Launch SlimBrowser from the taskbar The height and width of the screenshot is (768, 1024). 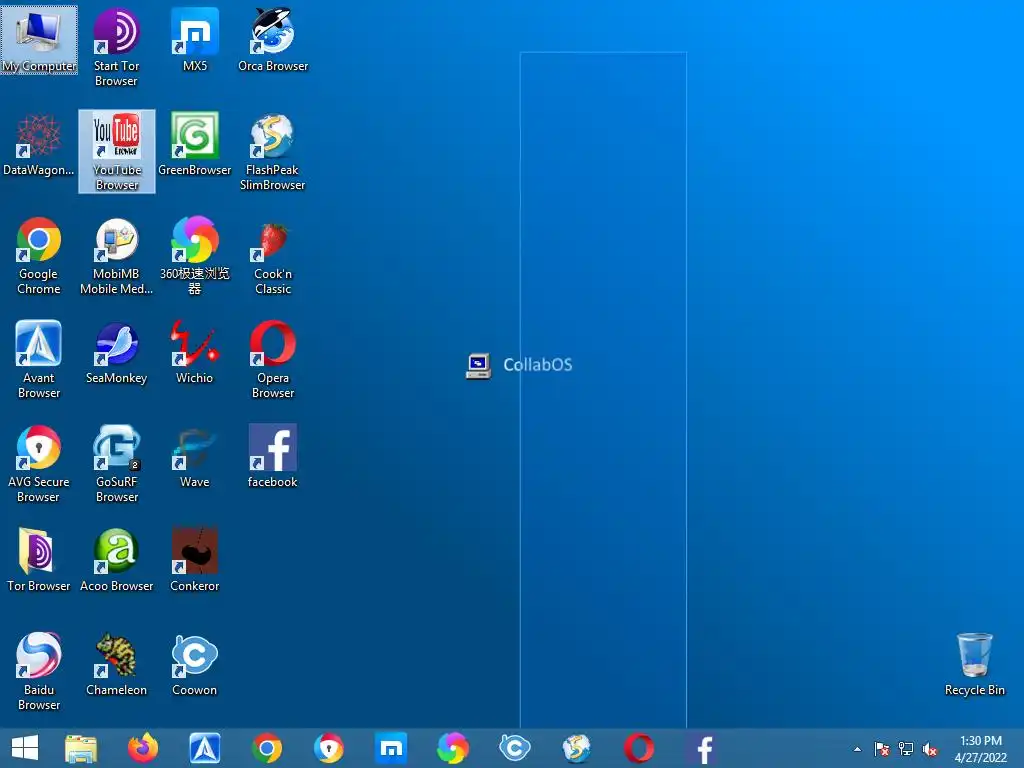coord(577,748)
